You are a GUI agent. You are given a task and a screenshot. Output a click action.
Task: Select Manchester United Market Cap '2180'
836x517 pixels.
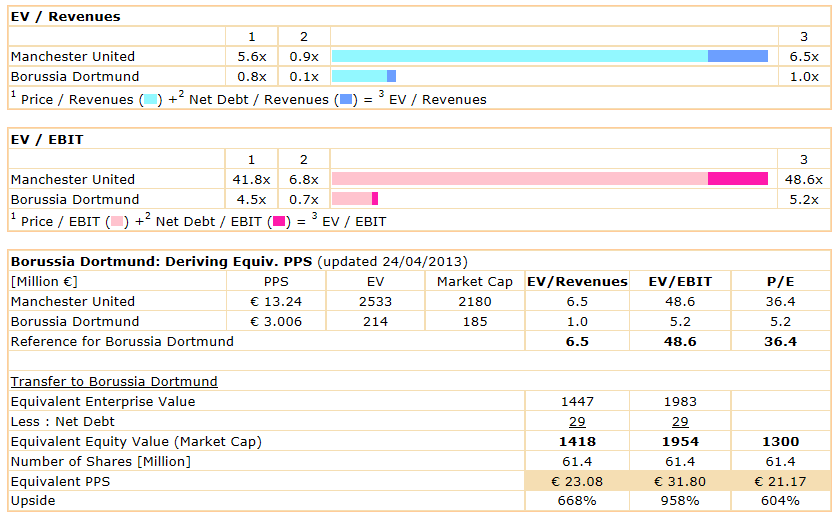475,302
